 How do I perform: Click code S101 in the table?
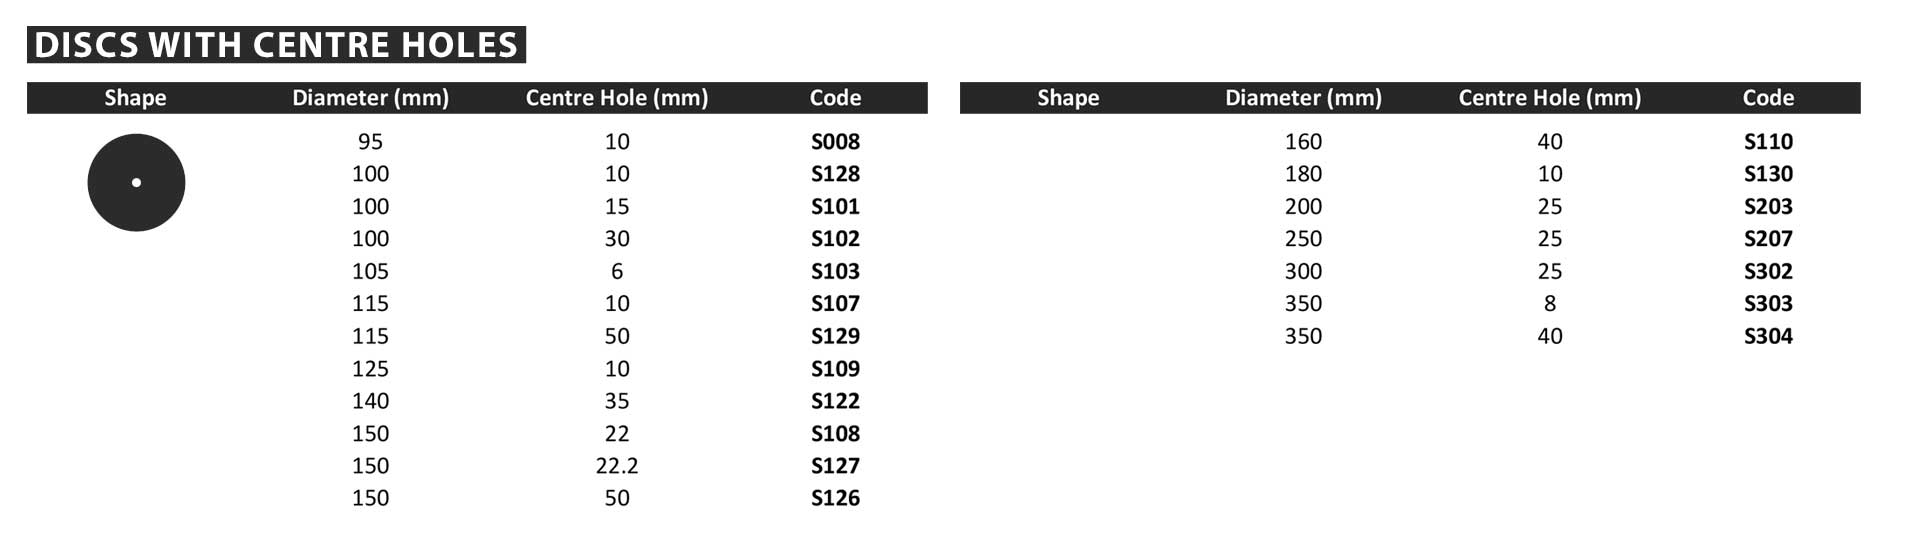point(835,207)
